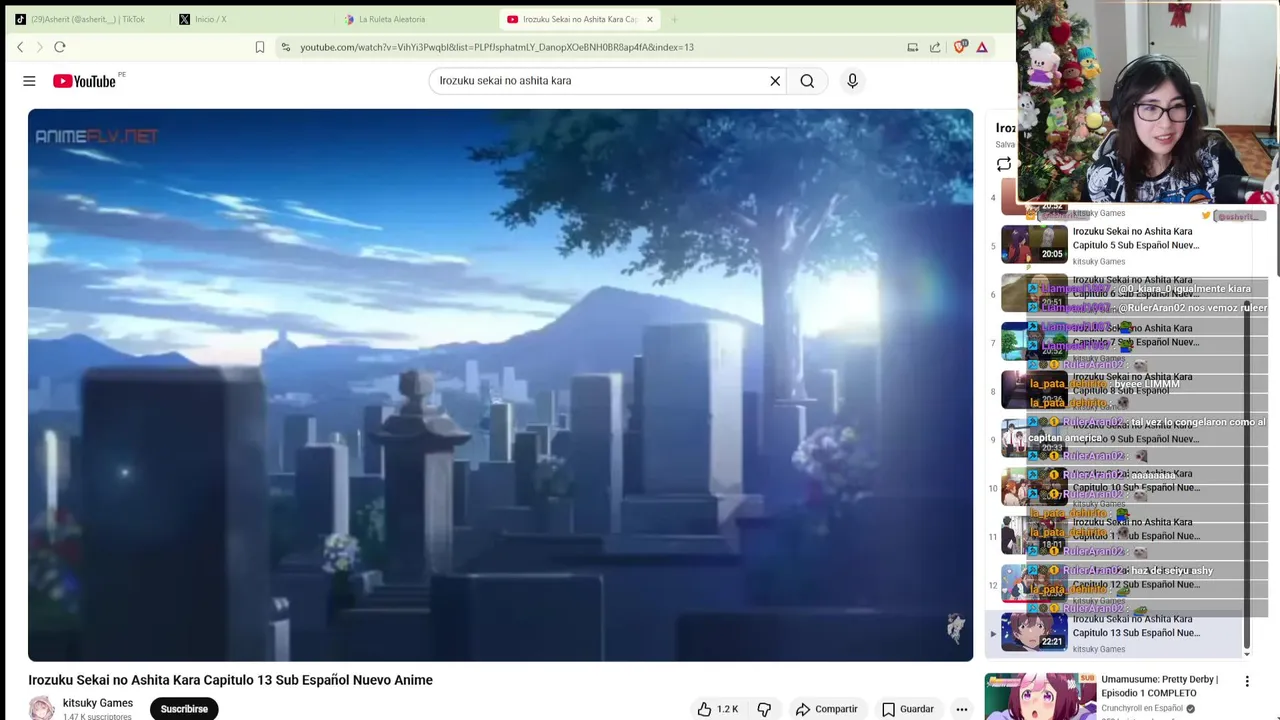Play playlist item number 8 thumbnail
This screenshot has height=720, width=1280.
pos(1034,390)
